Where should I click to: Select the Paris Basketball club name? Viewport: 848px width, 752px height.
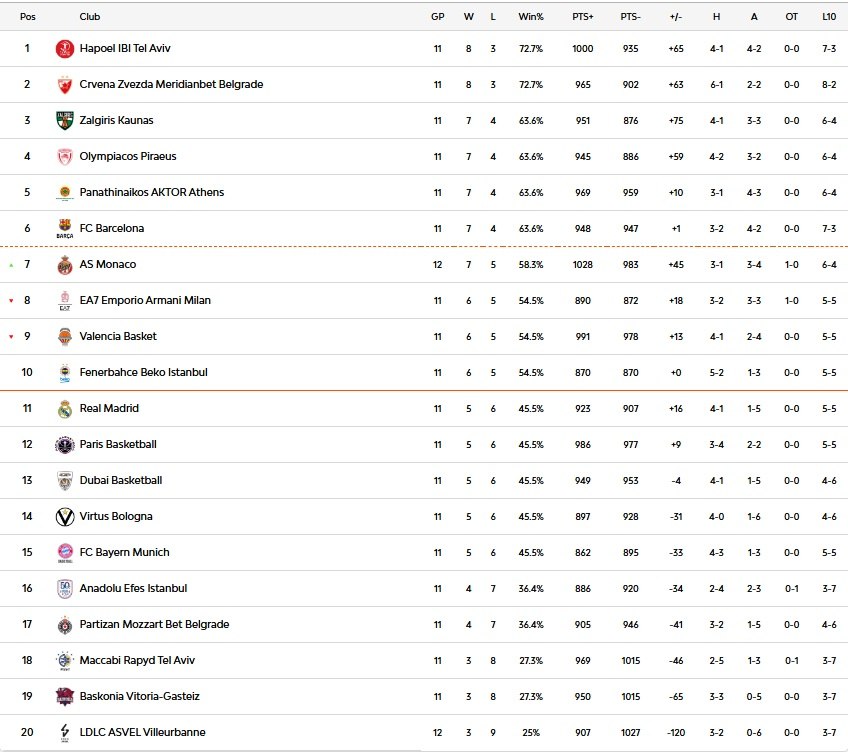(x=118, y=445)
